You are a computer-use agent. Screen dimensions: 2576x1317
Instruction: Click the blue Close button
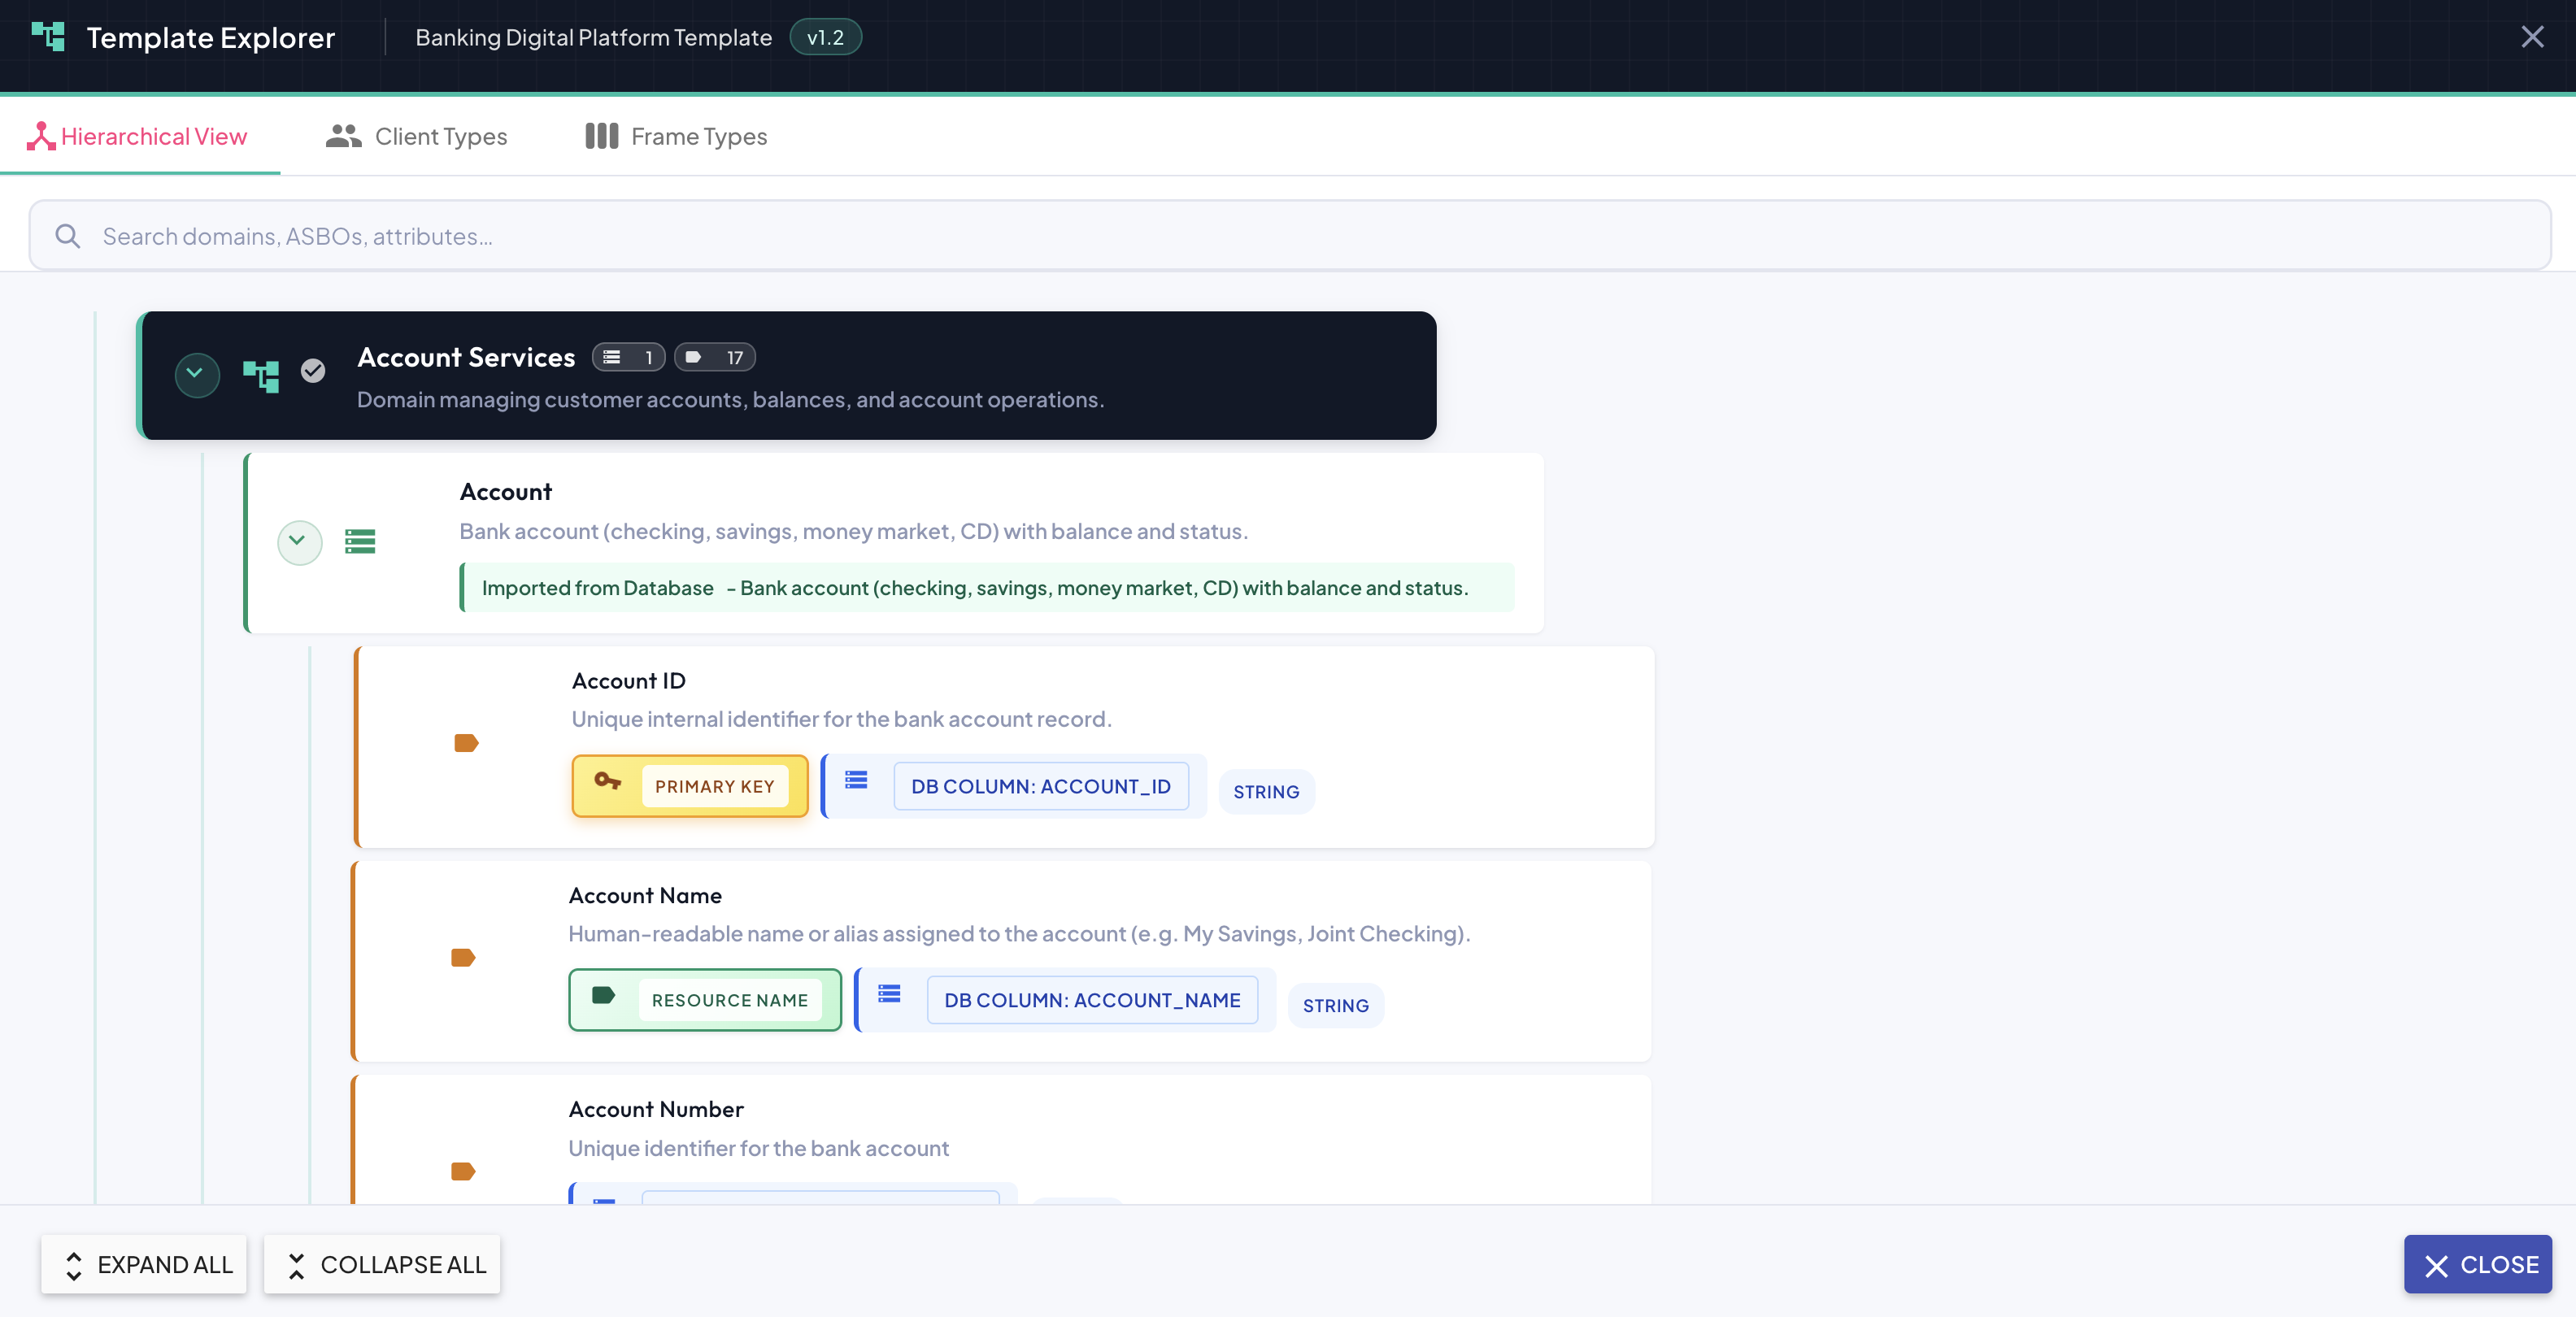coord(2478,1265)
